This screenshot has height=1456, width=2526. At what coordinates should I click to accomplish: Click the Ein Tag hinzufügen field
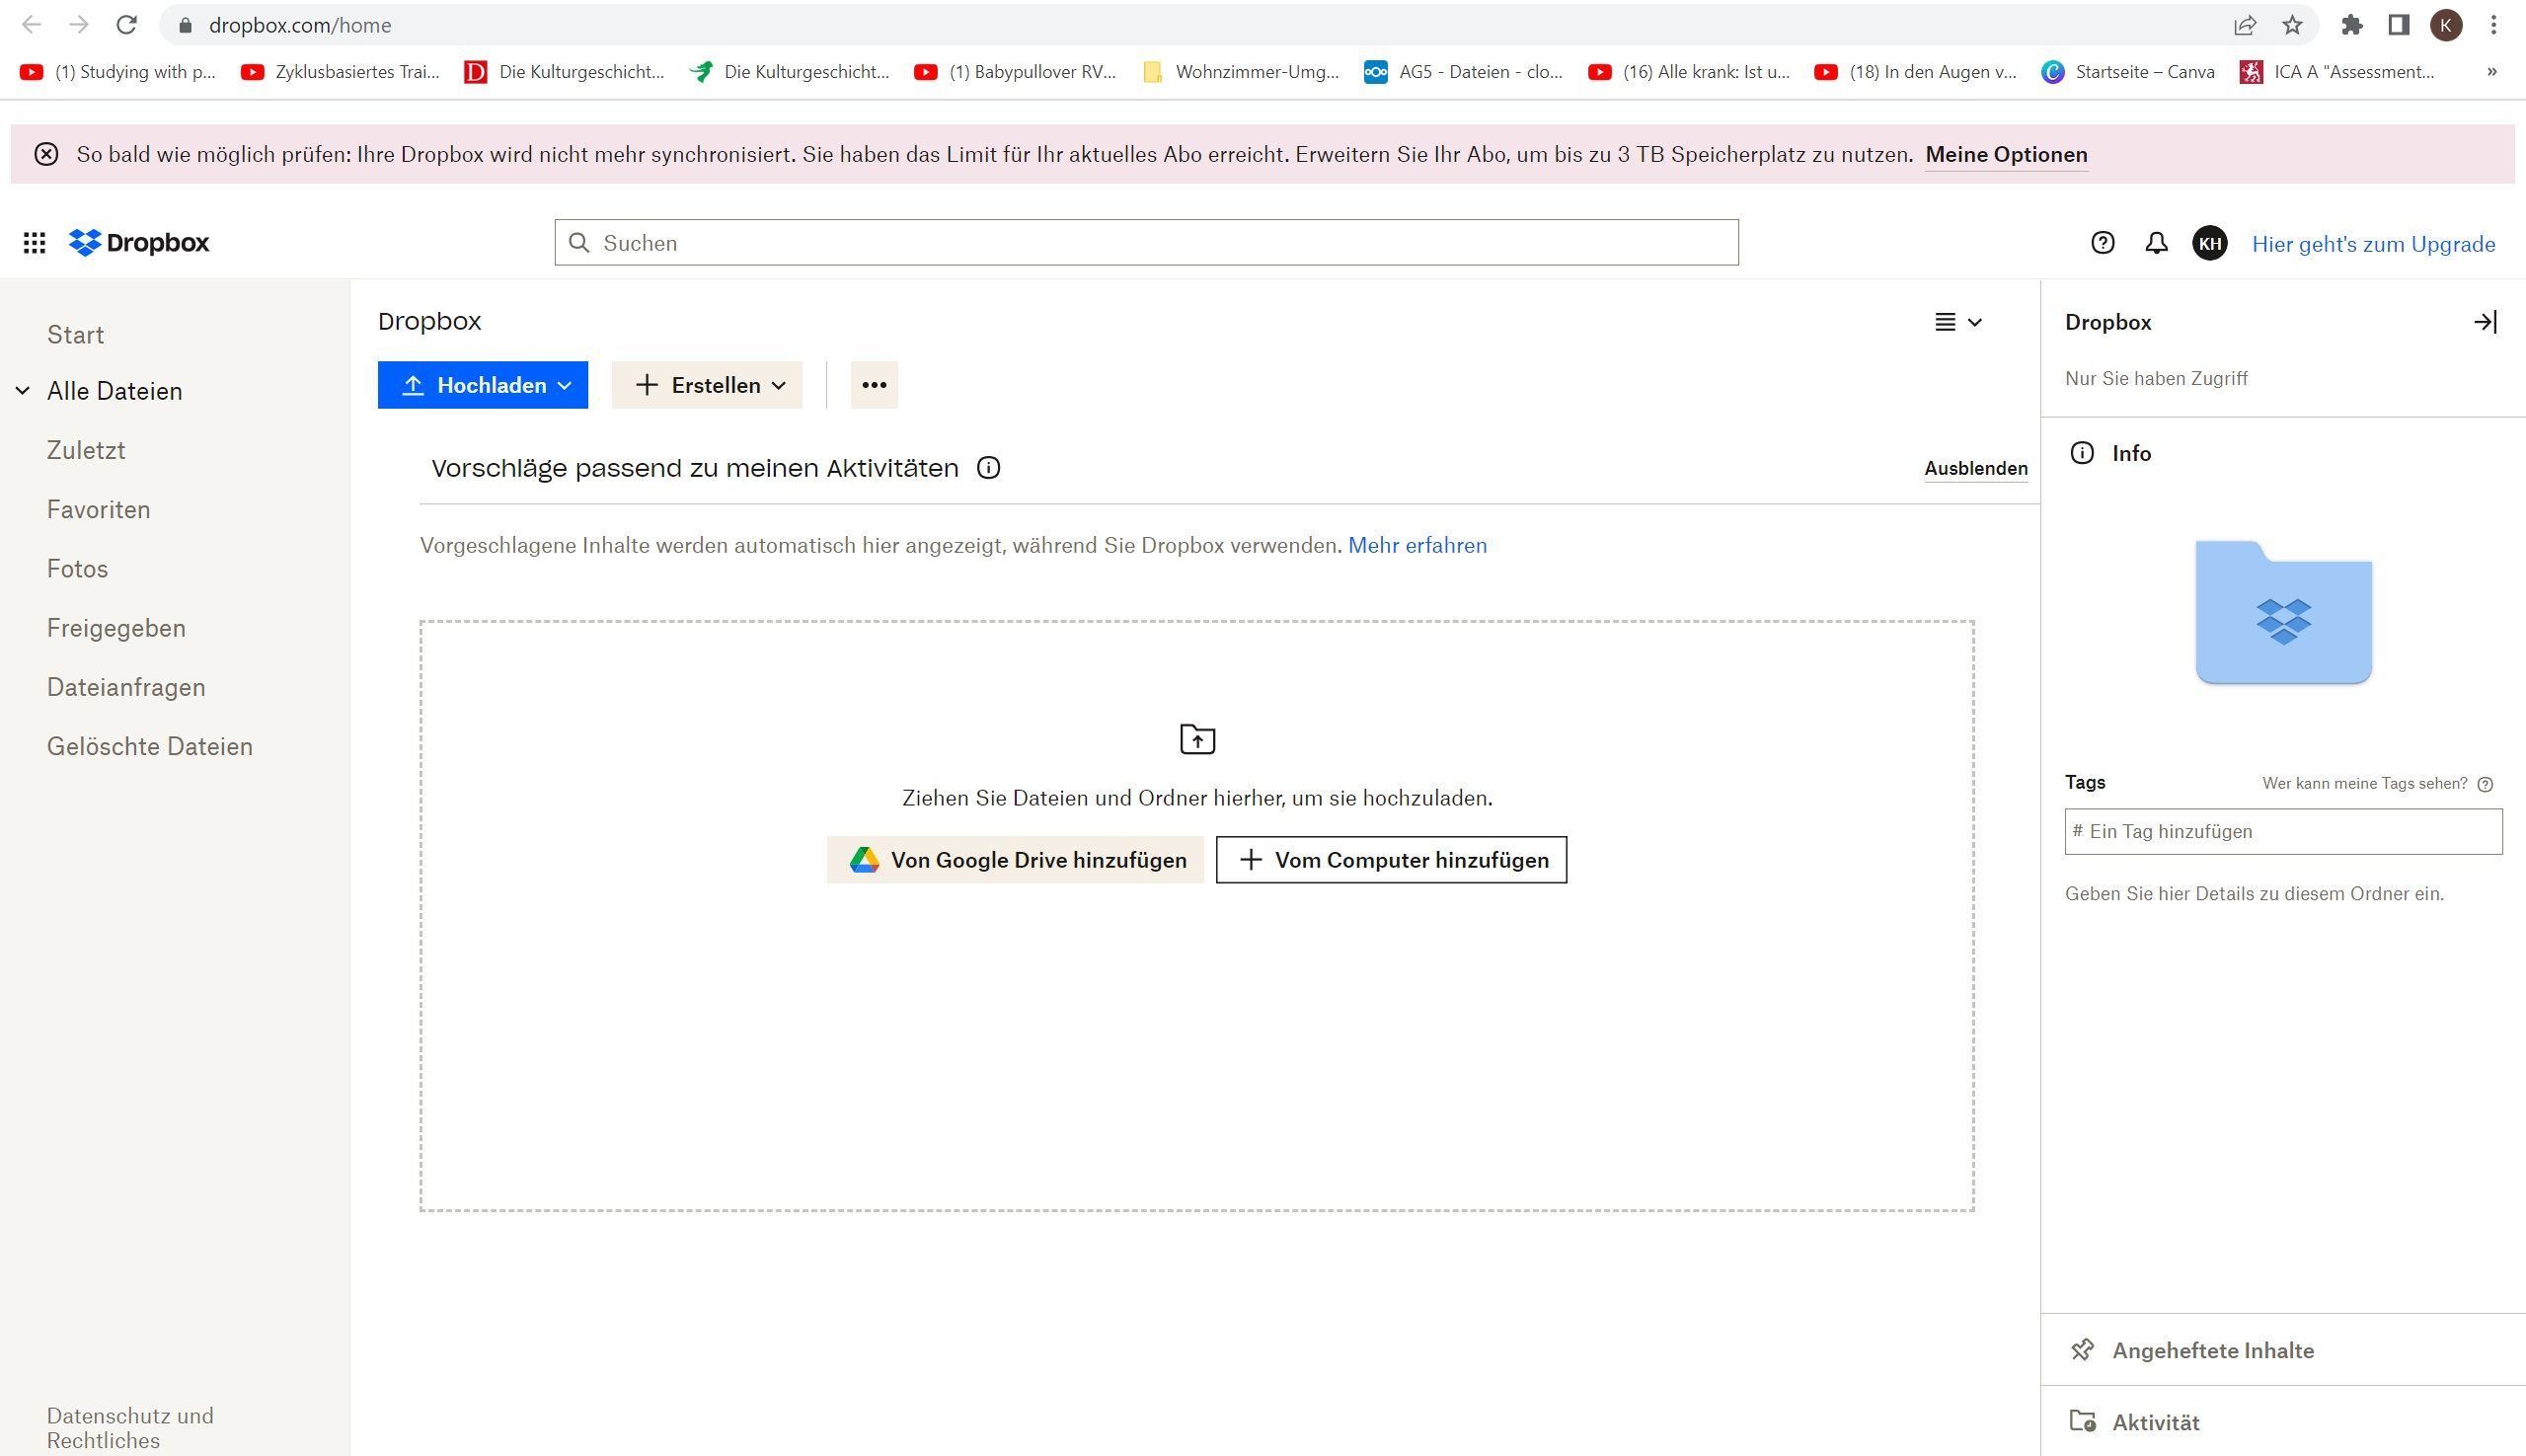2283,832
